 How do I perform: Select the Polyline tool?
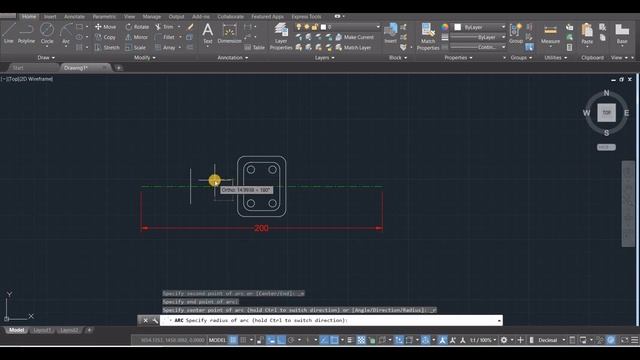pos(26,33)
